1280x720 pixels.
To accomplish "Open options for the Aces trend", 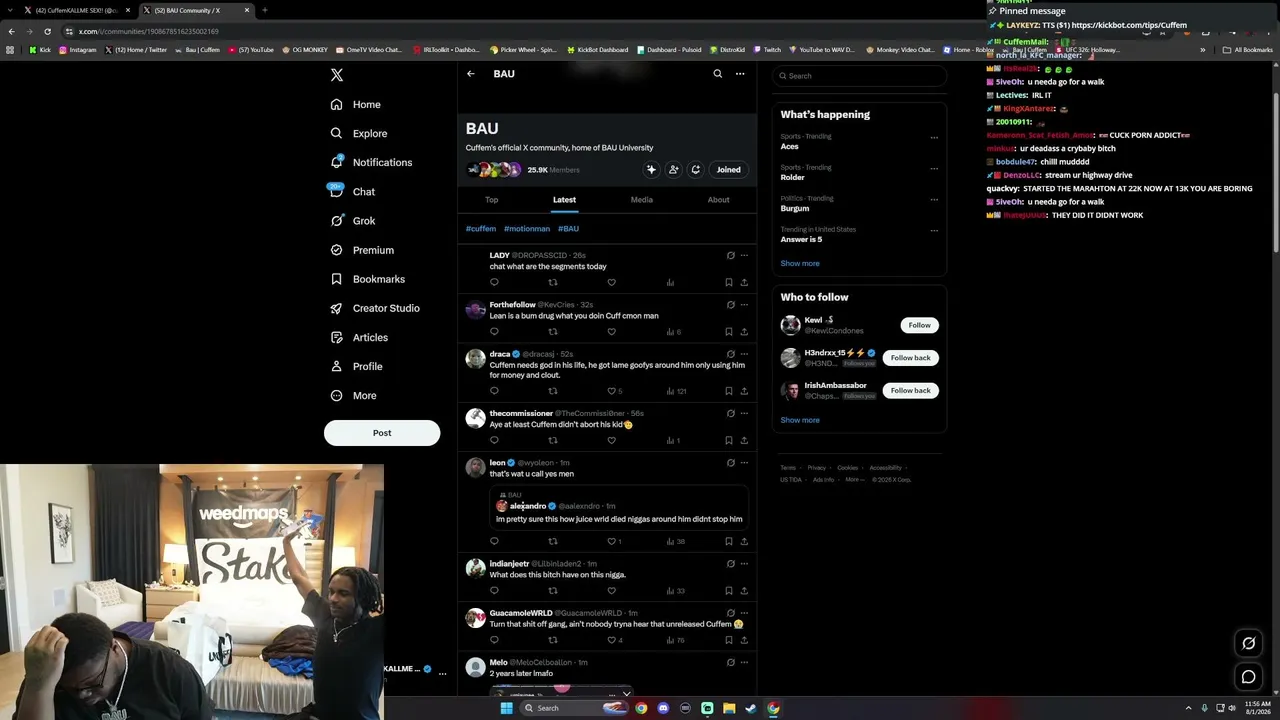I will (x=934, y=137).
